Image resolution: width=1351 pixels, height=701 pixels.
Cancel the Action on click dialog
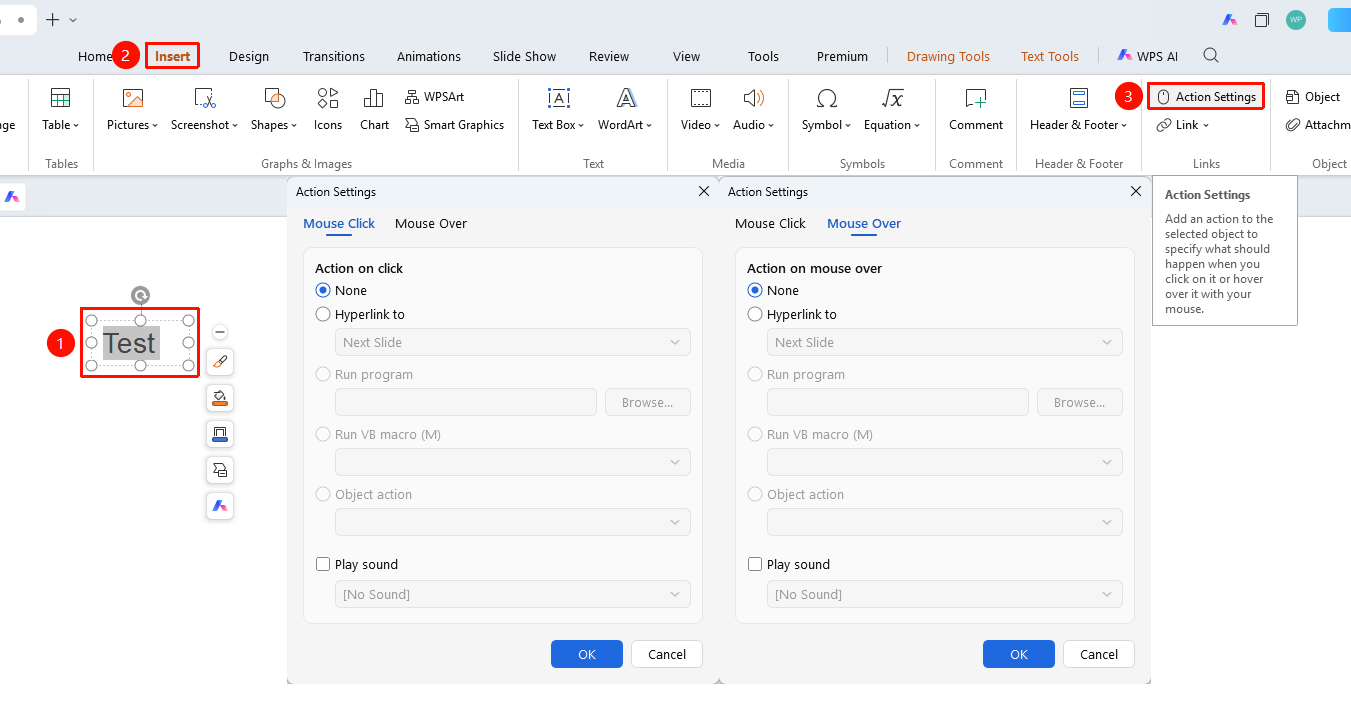coord(667,654)
